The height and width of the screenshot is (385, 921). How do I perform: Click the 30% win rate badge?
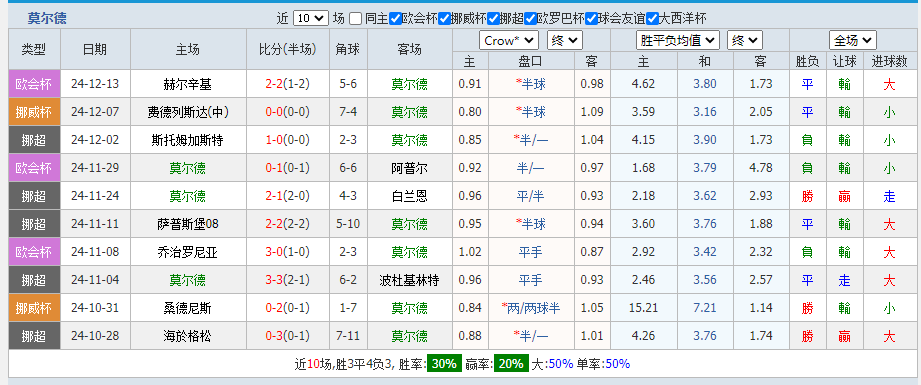[444, 364]
